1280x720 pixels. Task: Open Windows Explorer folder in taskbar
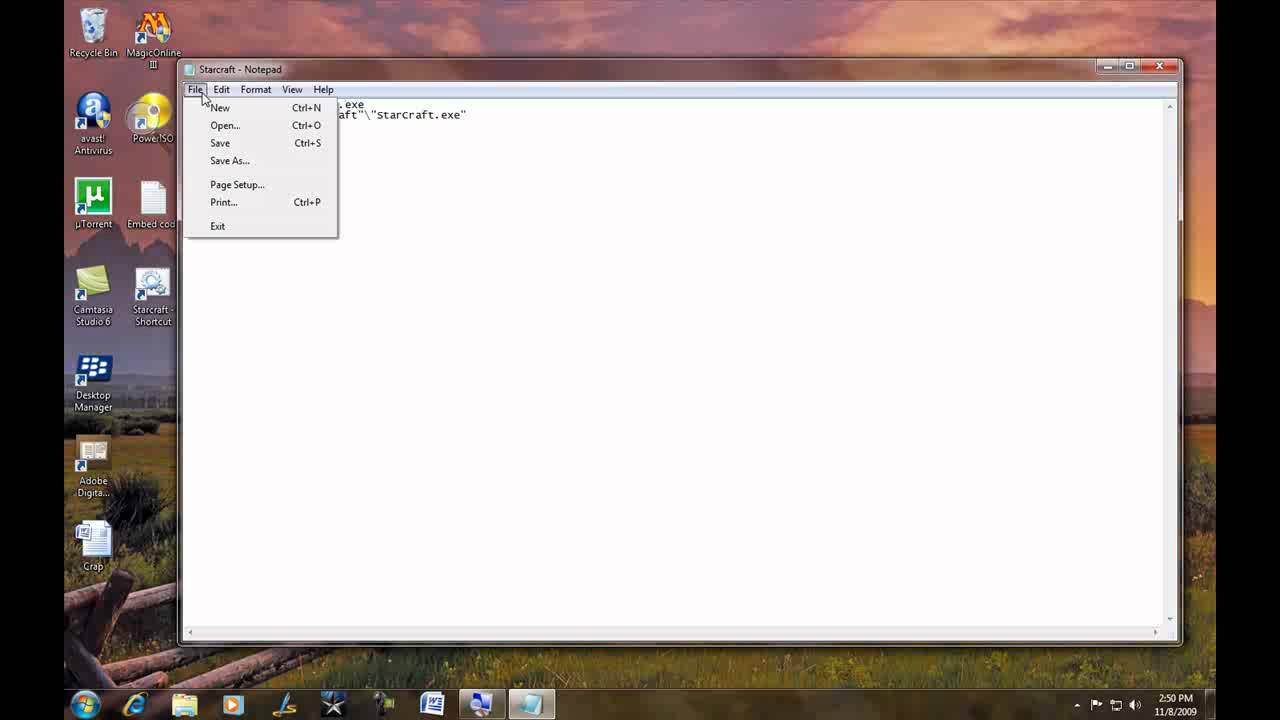(185, 704)
